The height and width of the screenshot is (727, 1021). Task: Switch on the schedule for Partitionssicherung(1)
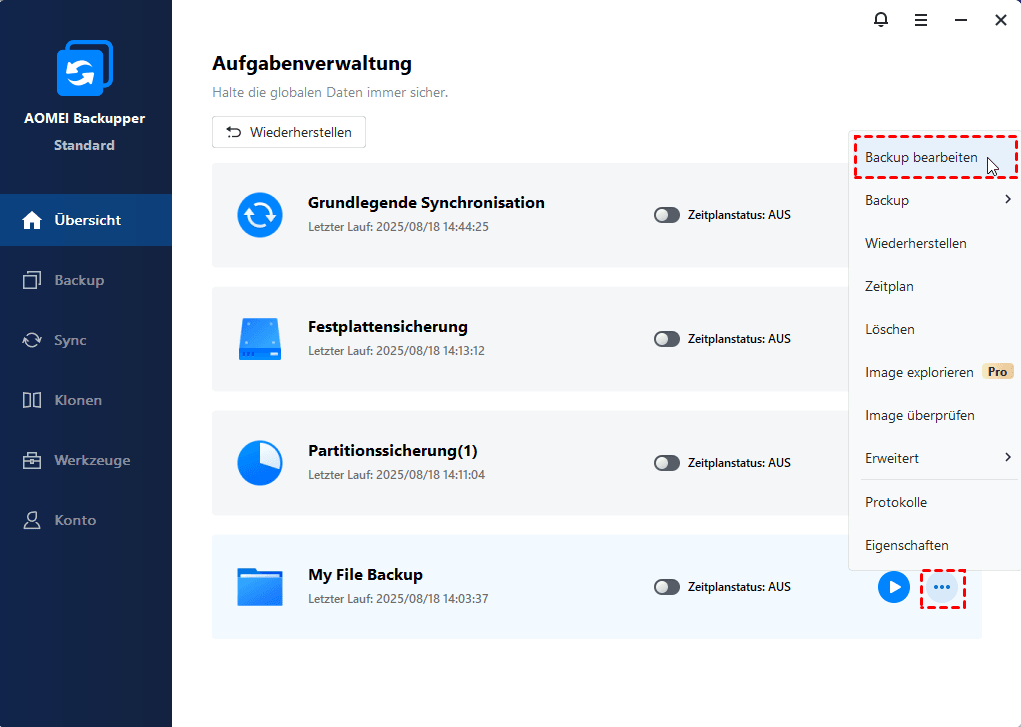click(666, 462)
